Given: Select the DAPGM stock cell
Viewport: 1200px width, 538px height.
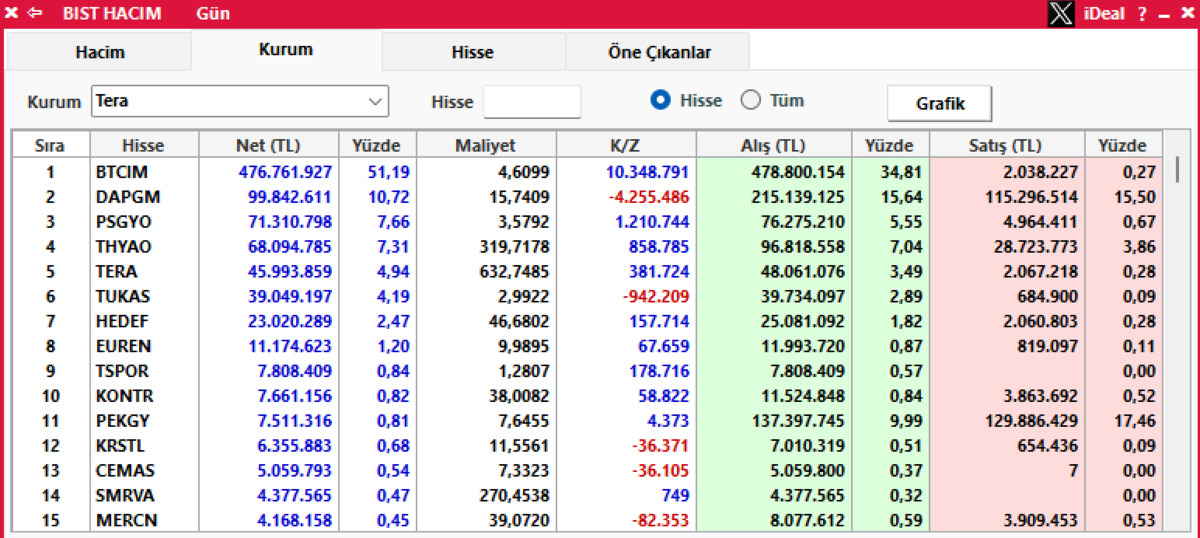Looking at the screenshot, I should (x=144, y=197).
